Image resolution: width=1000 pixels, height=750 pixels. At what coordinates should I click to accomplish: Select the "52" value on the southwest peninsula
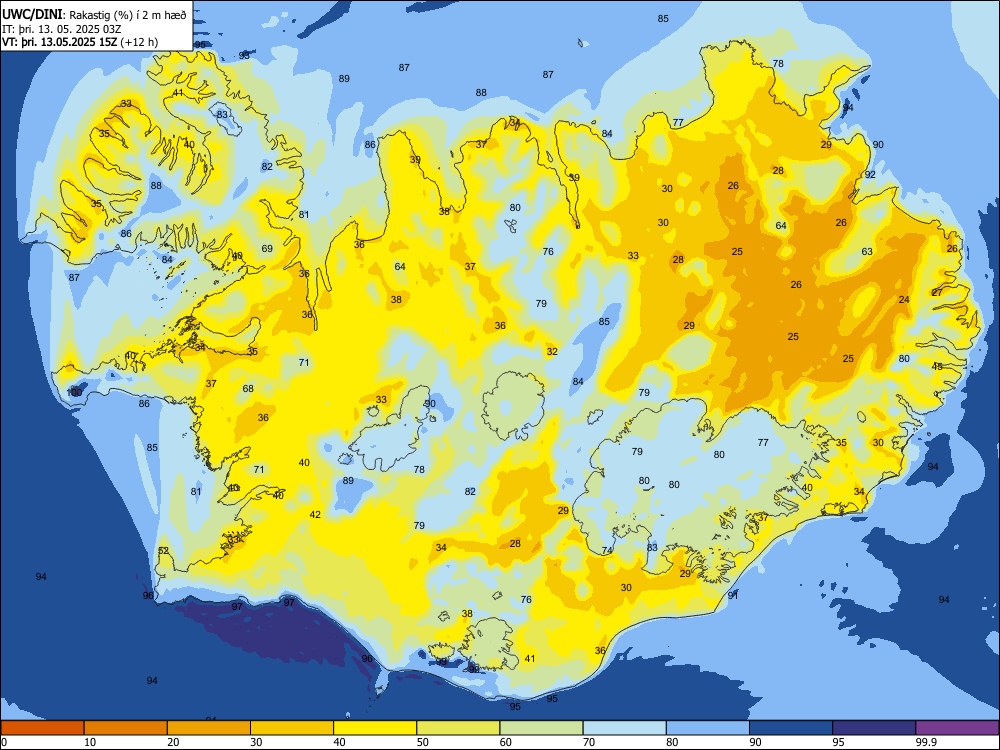(x=163, y=551)
